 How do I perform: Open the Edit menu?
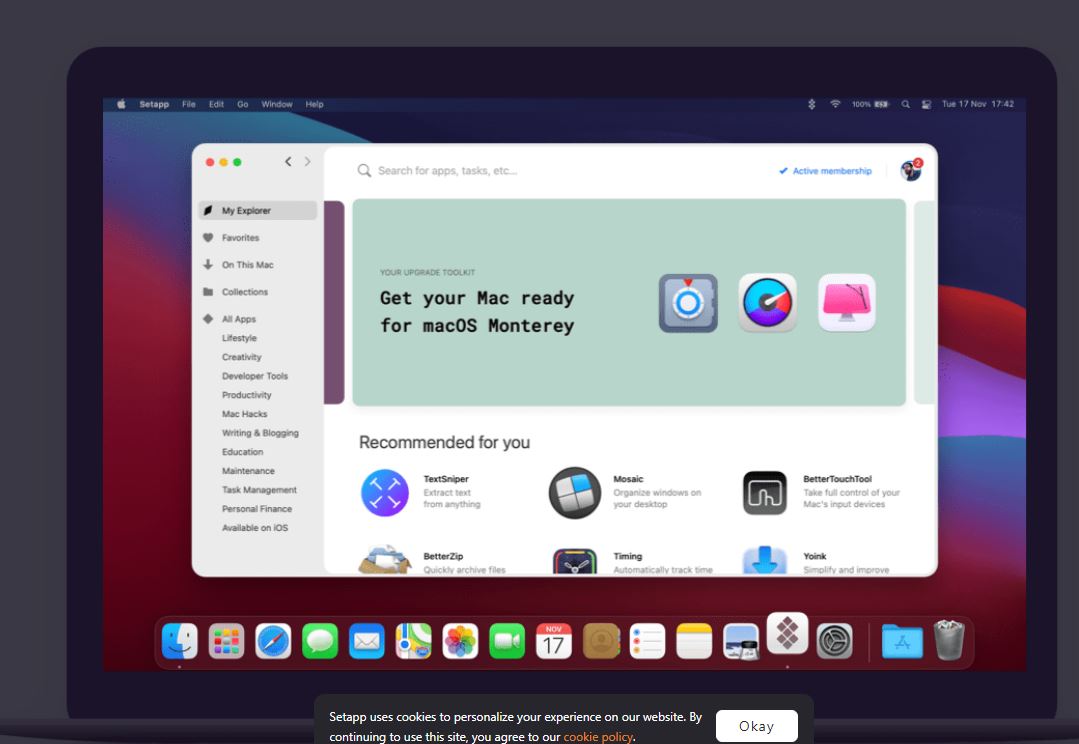[x=216, y=105]
